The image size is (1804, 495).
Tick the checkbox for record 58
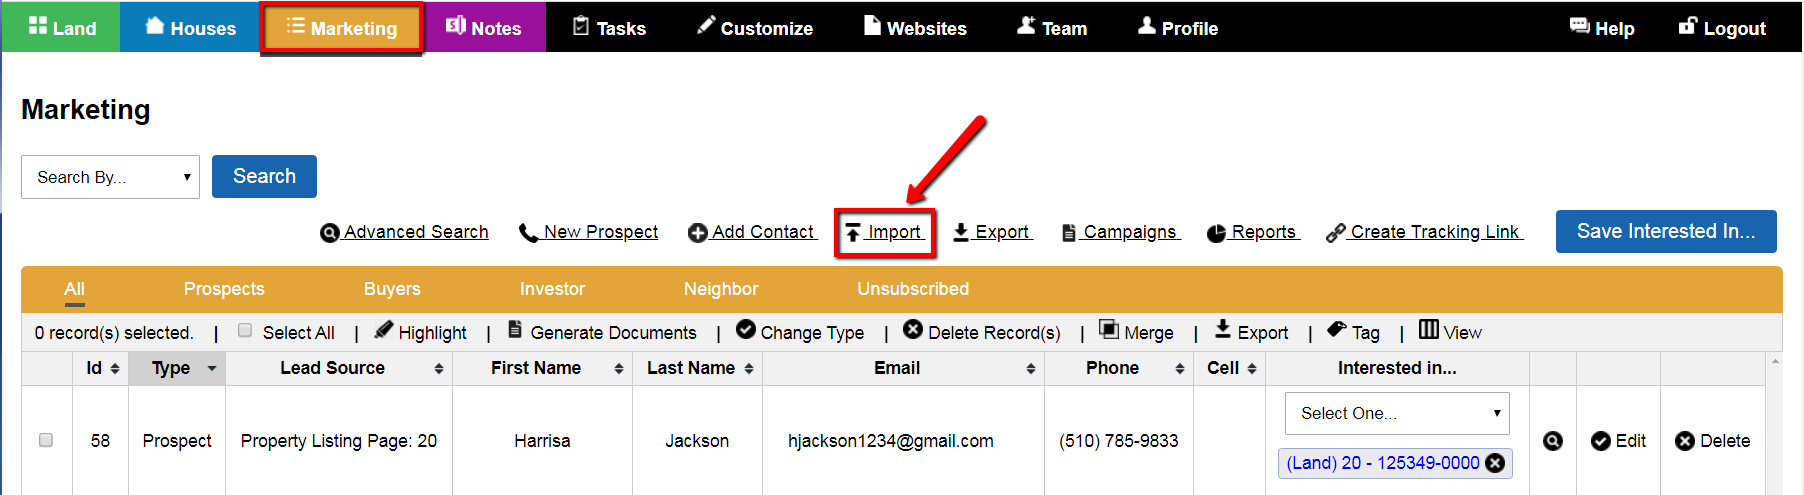(46, 440)
